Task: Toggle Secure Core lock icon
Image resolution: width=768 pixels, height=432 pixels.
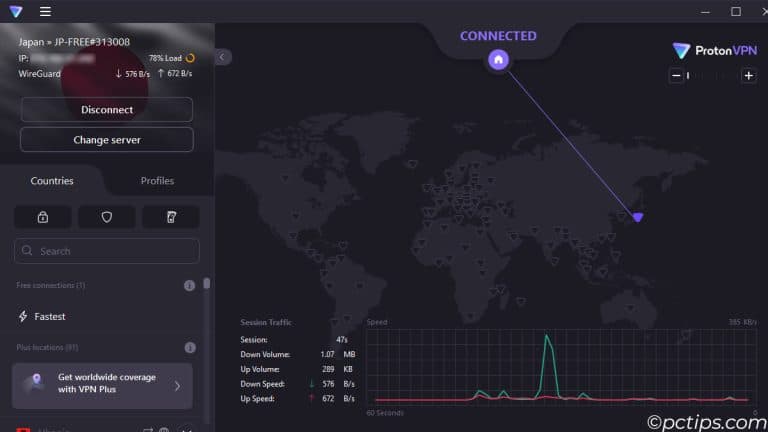Action: [43, 217]
